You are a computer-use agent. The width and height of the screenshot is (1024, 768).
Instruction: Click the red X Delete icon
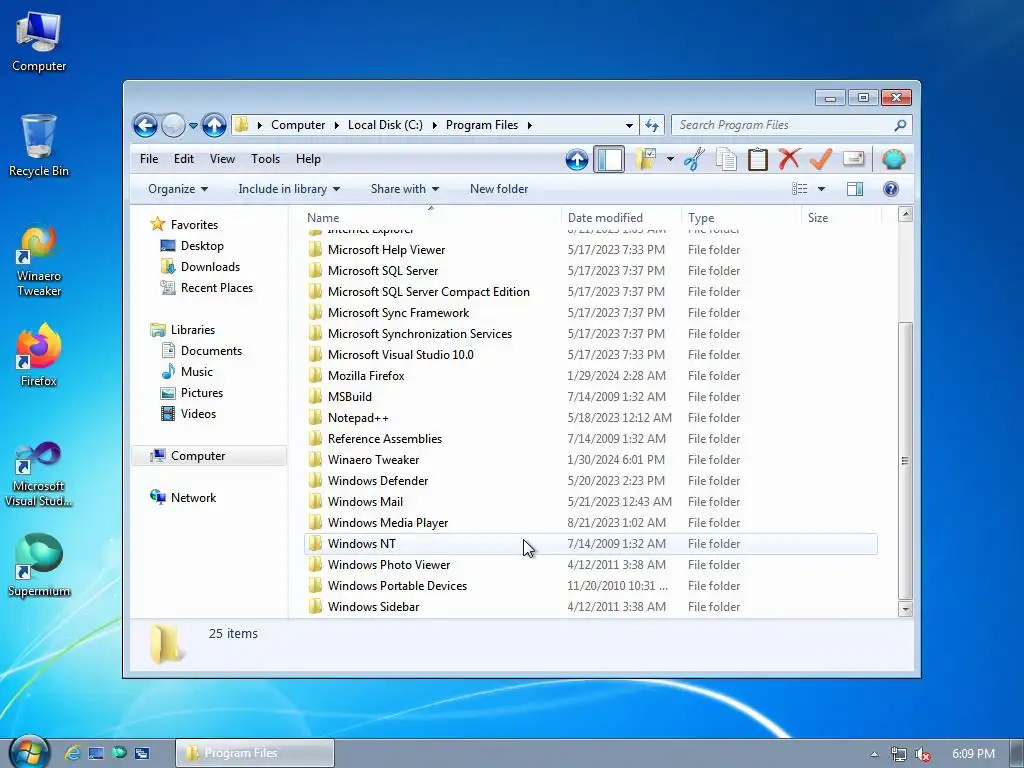click(x=789, y=159)
